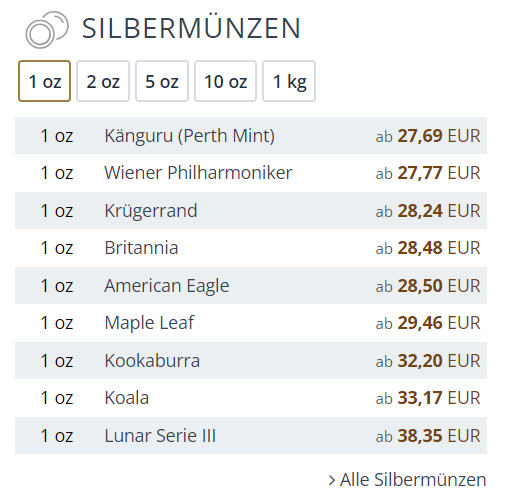
Task: Open Wiener Philharmoniker coin listing
Action: pos(251,173)
